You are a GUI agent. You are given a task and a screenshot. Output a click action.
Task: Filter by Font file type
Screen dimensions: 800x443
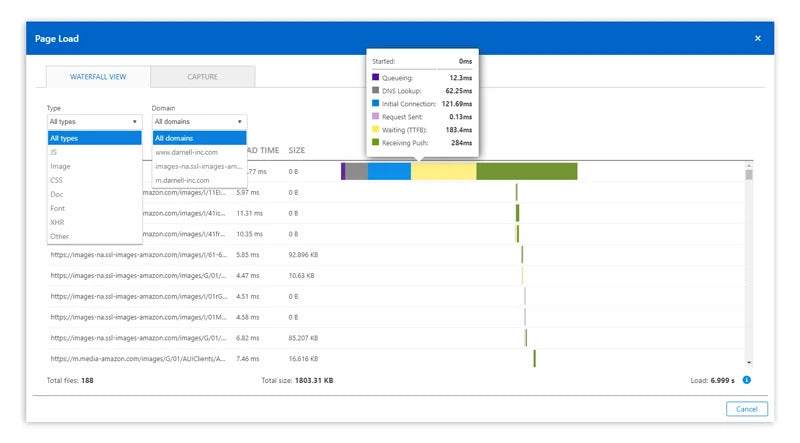(x=58, y=208)
